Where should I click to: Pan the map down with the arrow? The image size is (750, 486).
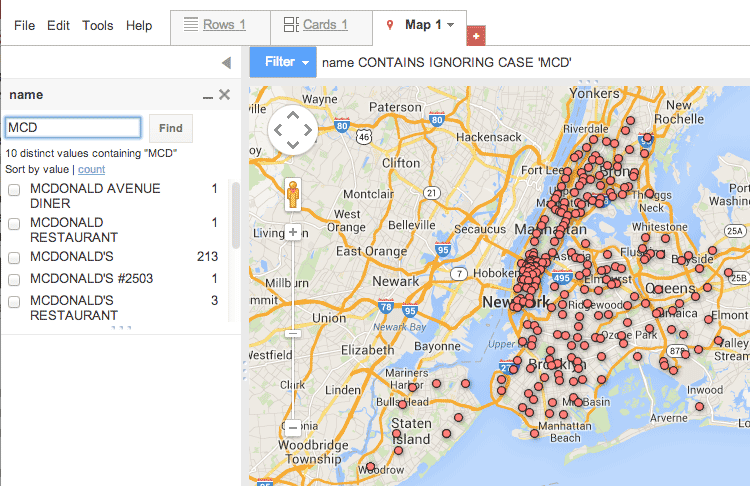pyautogui.click(x=293, y=144)
